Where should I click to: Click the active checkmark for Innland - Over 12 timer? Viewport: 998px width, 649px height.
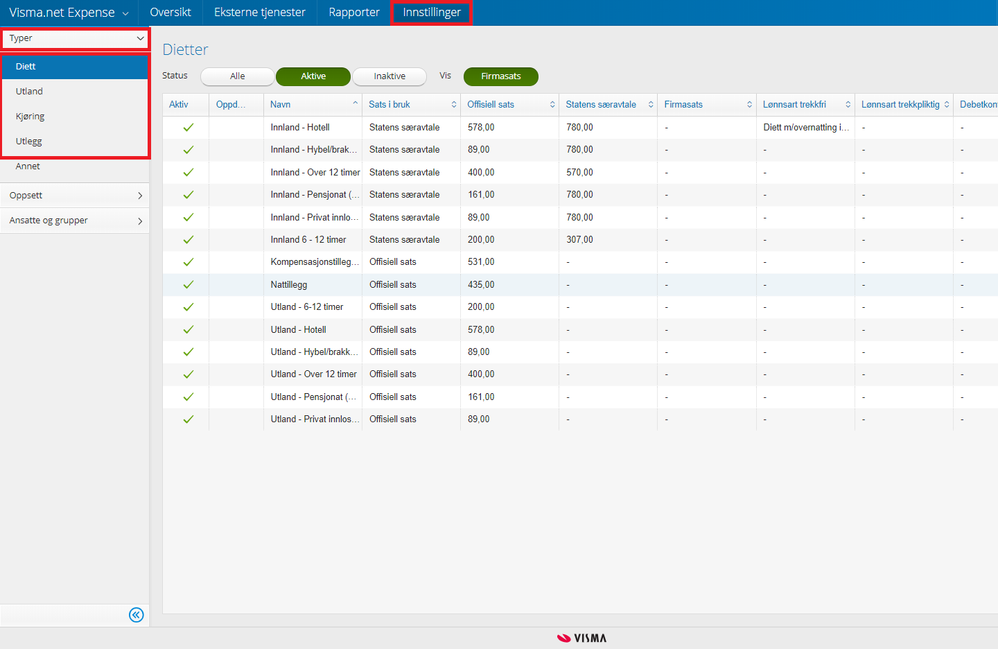pyautogui.click(x=188, y=172)
